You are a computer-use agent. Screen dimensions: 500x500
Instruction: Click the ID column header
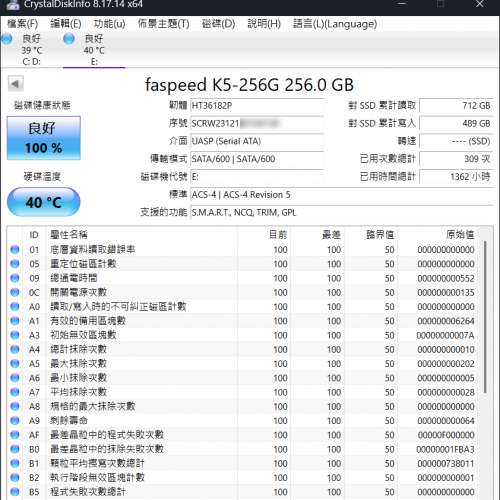point(34,235)
